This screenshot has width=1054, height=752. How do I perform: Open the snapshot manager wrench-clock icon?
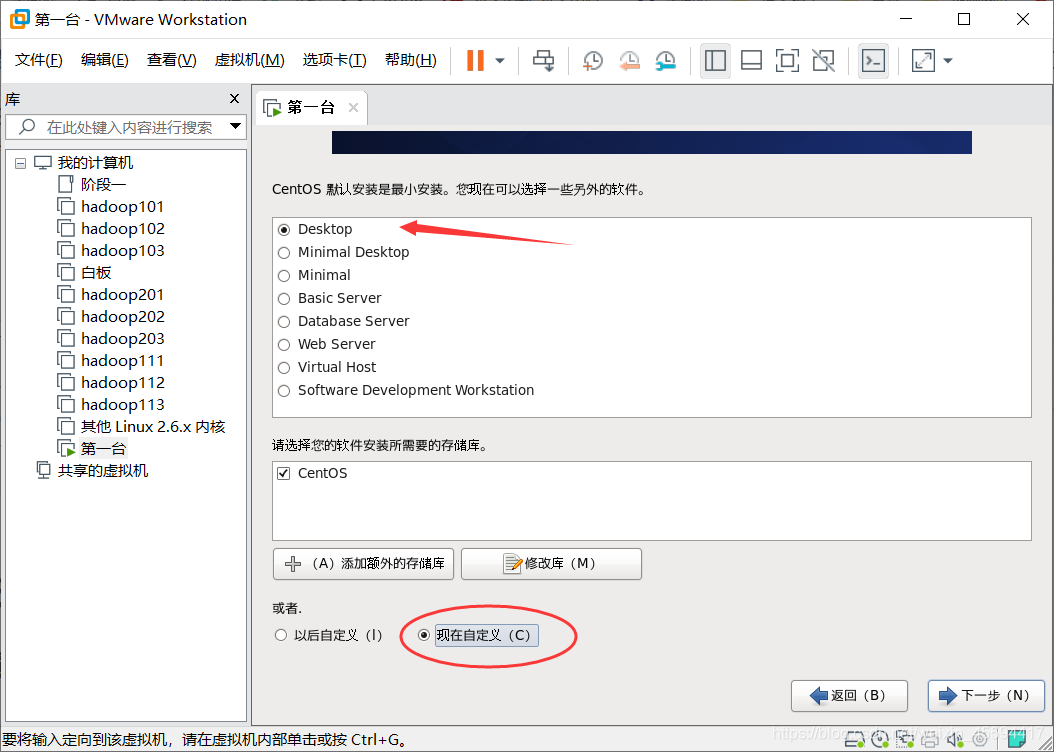point(665,60)
